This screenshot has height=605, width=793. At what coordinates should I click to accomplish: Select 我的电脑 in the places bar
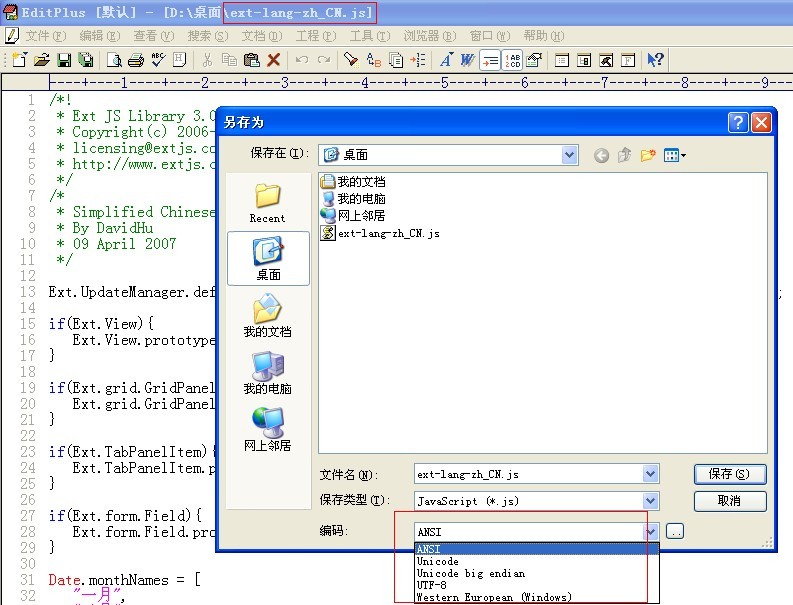click(x=268, y=373)
